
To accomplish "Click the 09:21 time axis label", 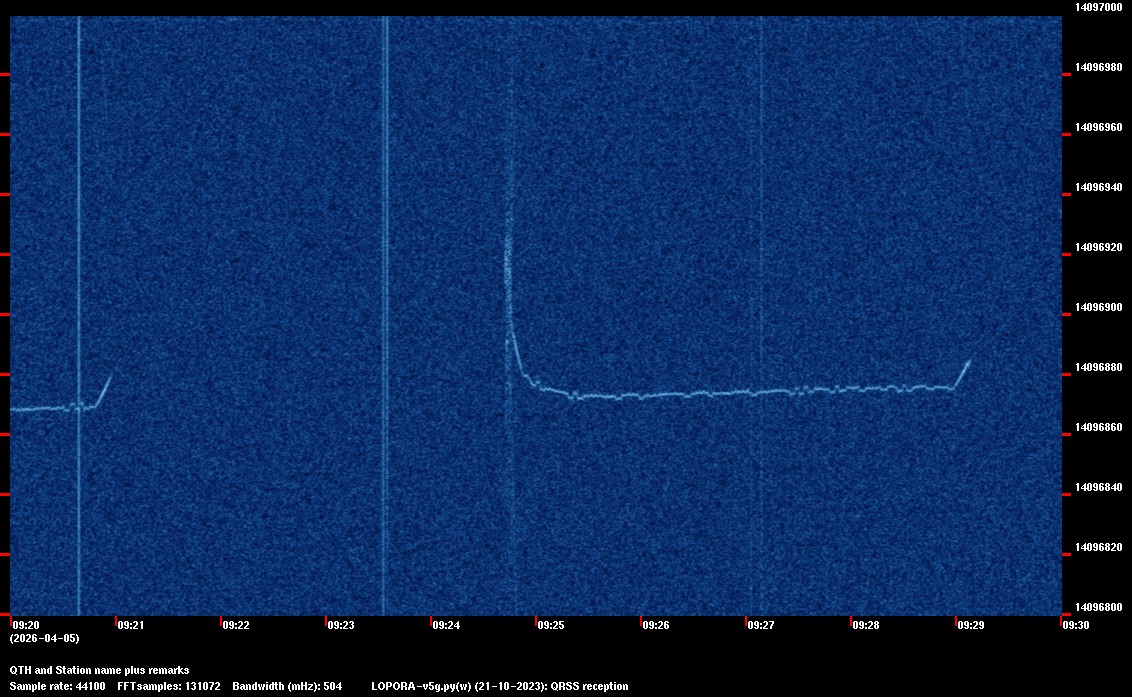I will tap(131, 625).
